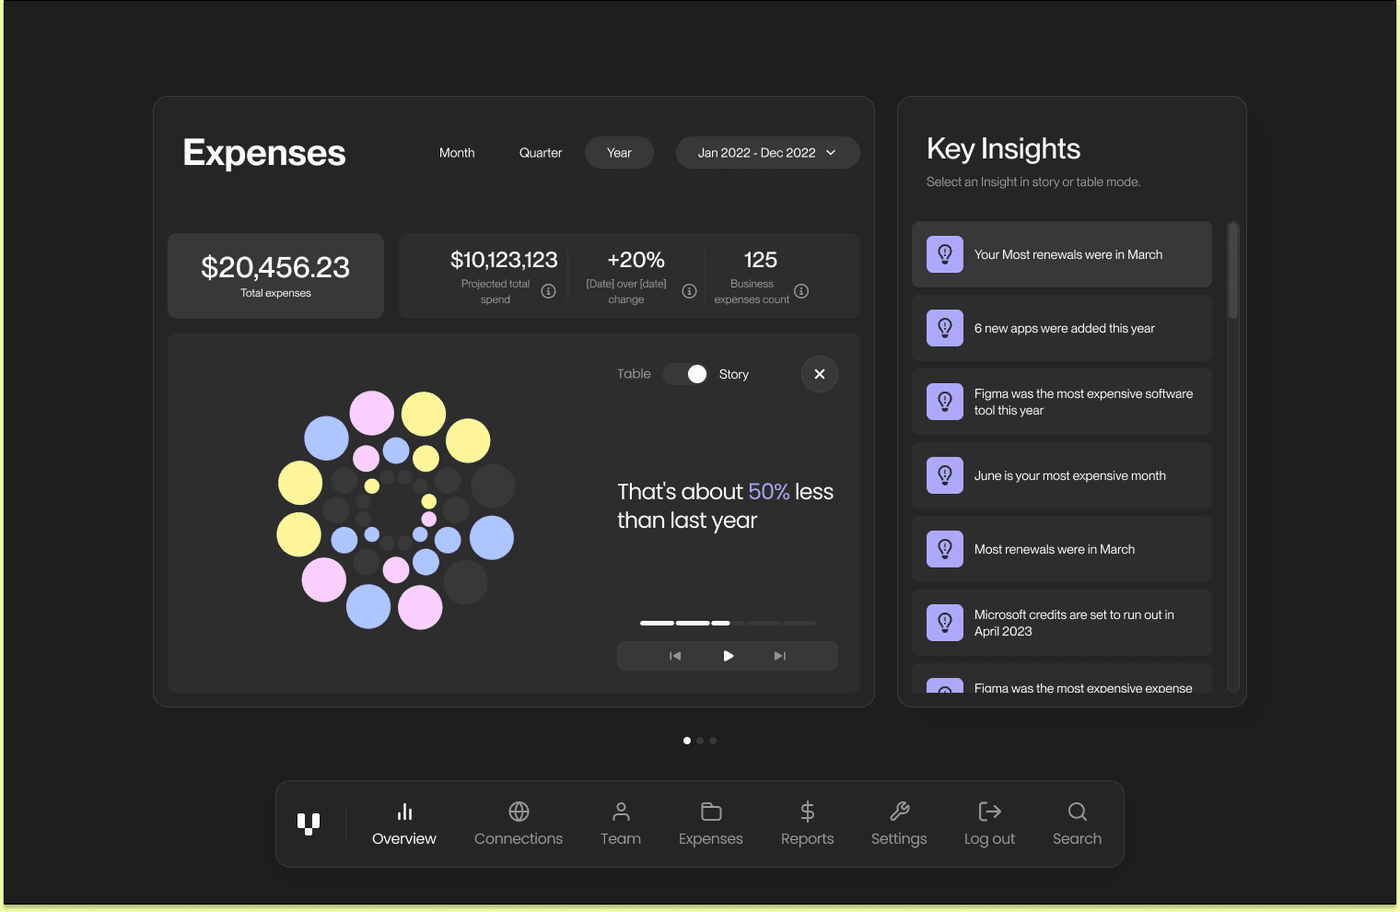Open Connections from the bottom navigation

[x=518, y=824]
